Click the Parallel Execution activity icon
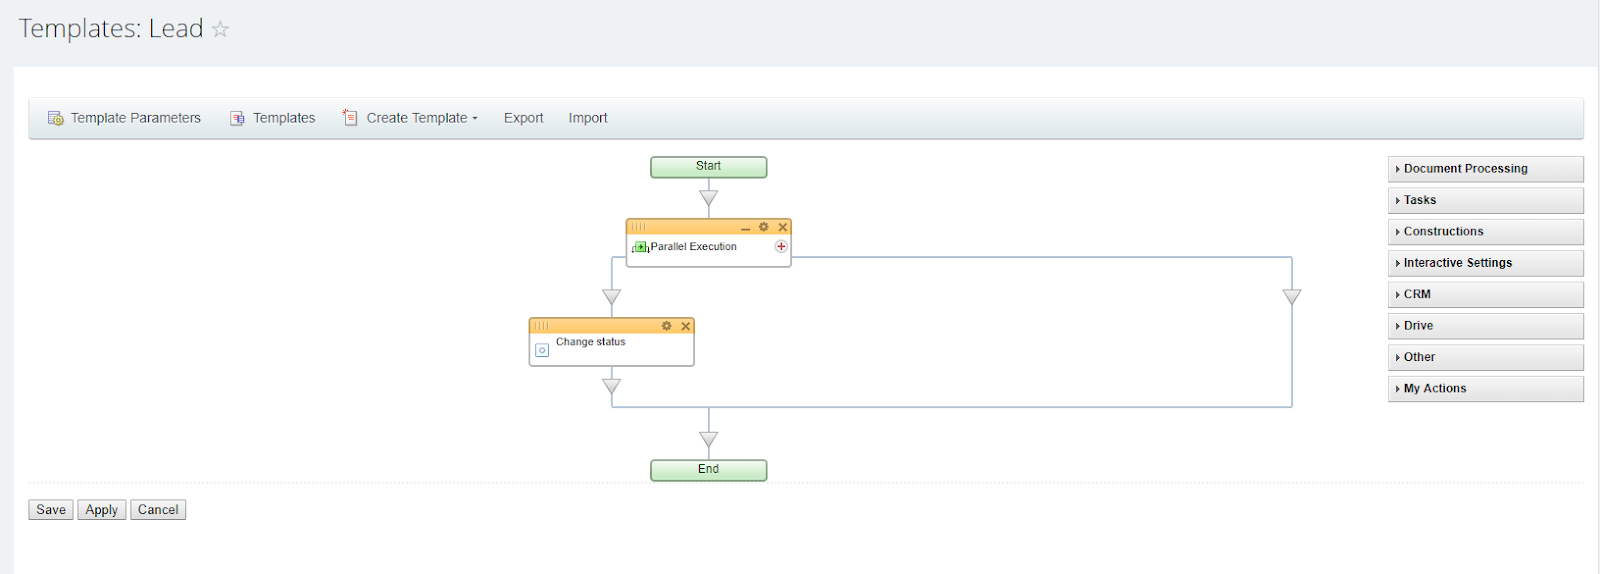Screen dimensions: 1600x574 click(641, 247)
